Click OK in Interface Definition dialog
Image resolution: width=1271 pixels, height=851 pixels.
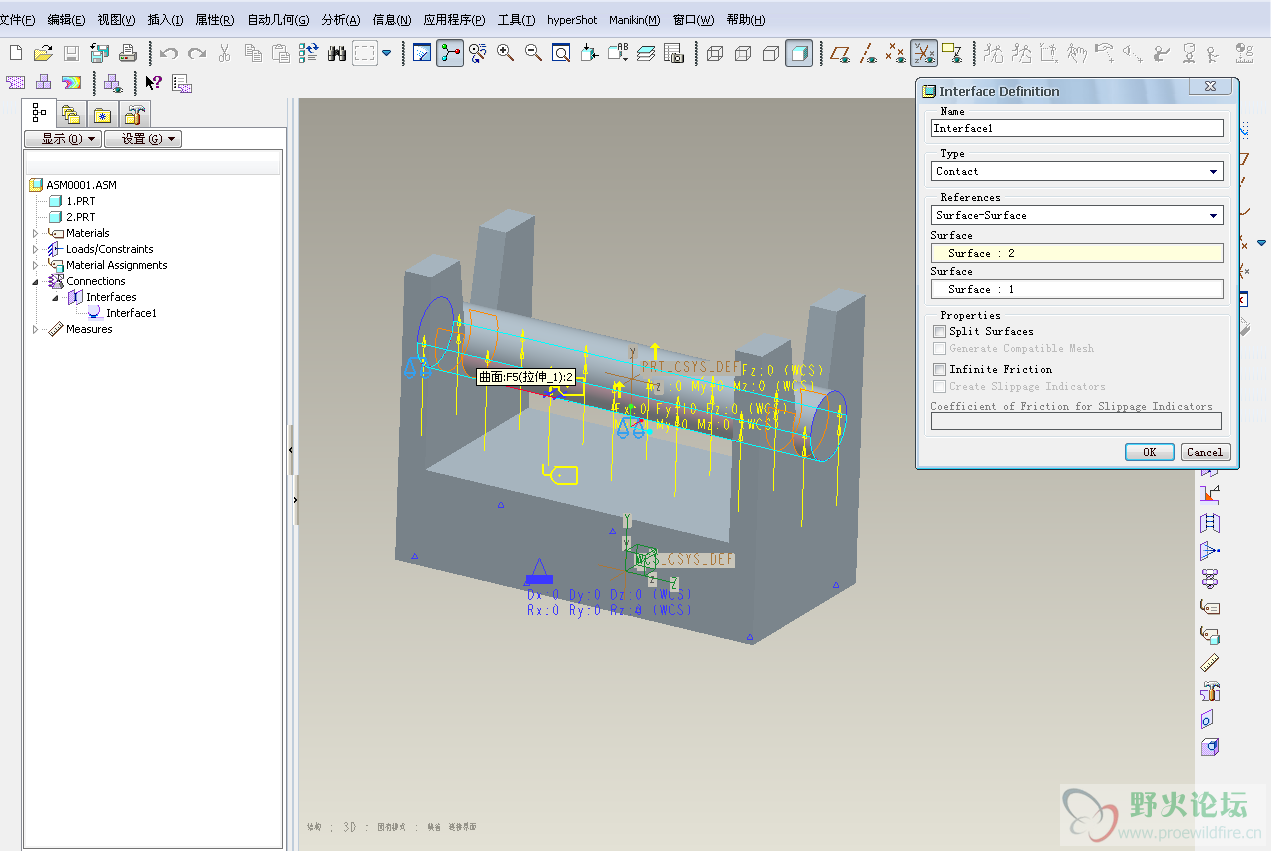[x=1149, y=452]
